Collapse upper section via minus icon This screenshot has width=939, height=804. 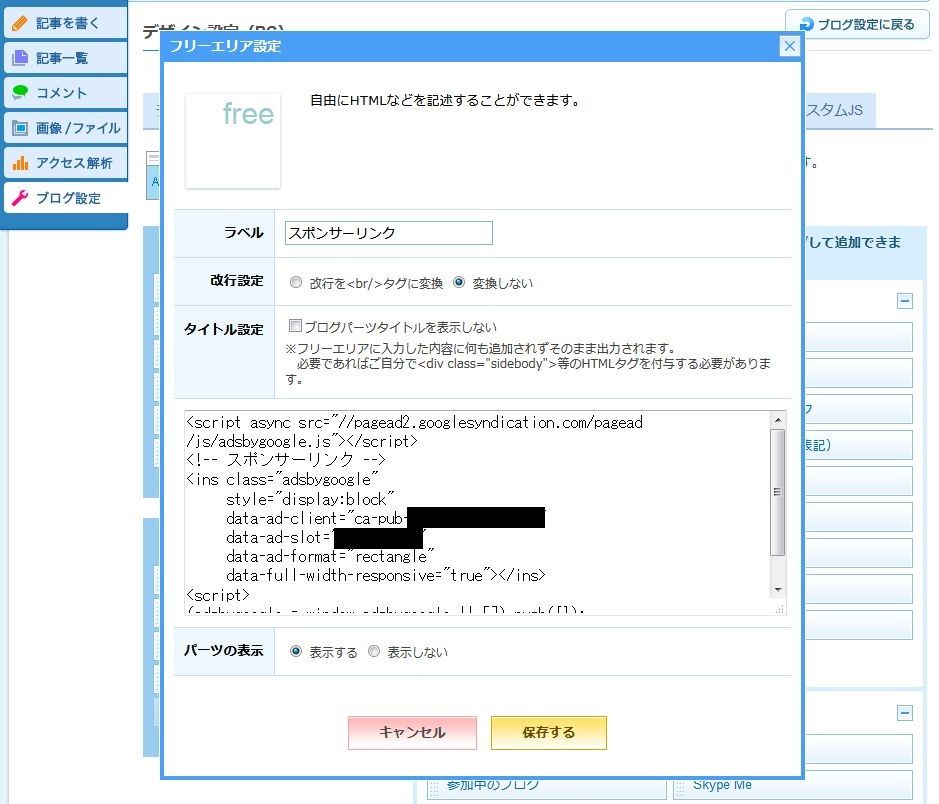click(x=905, y=301)
